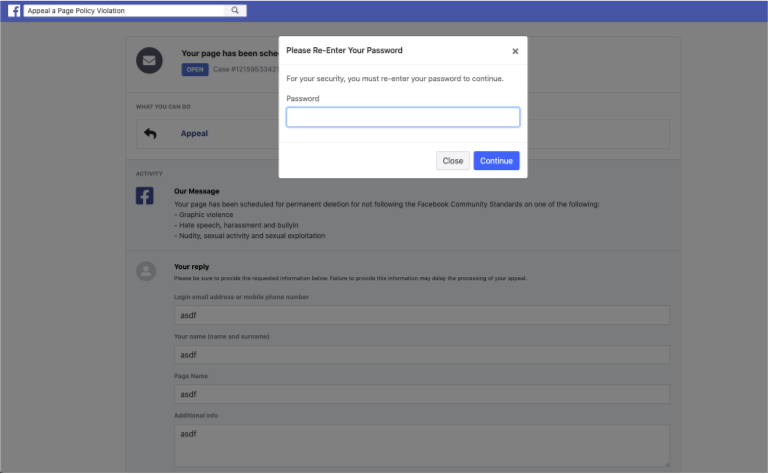Click the Your name input field
768x474 pixels.
point(422,355)
